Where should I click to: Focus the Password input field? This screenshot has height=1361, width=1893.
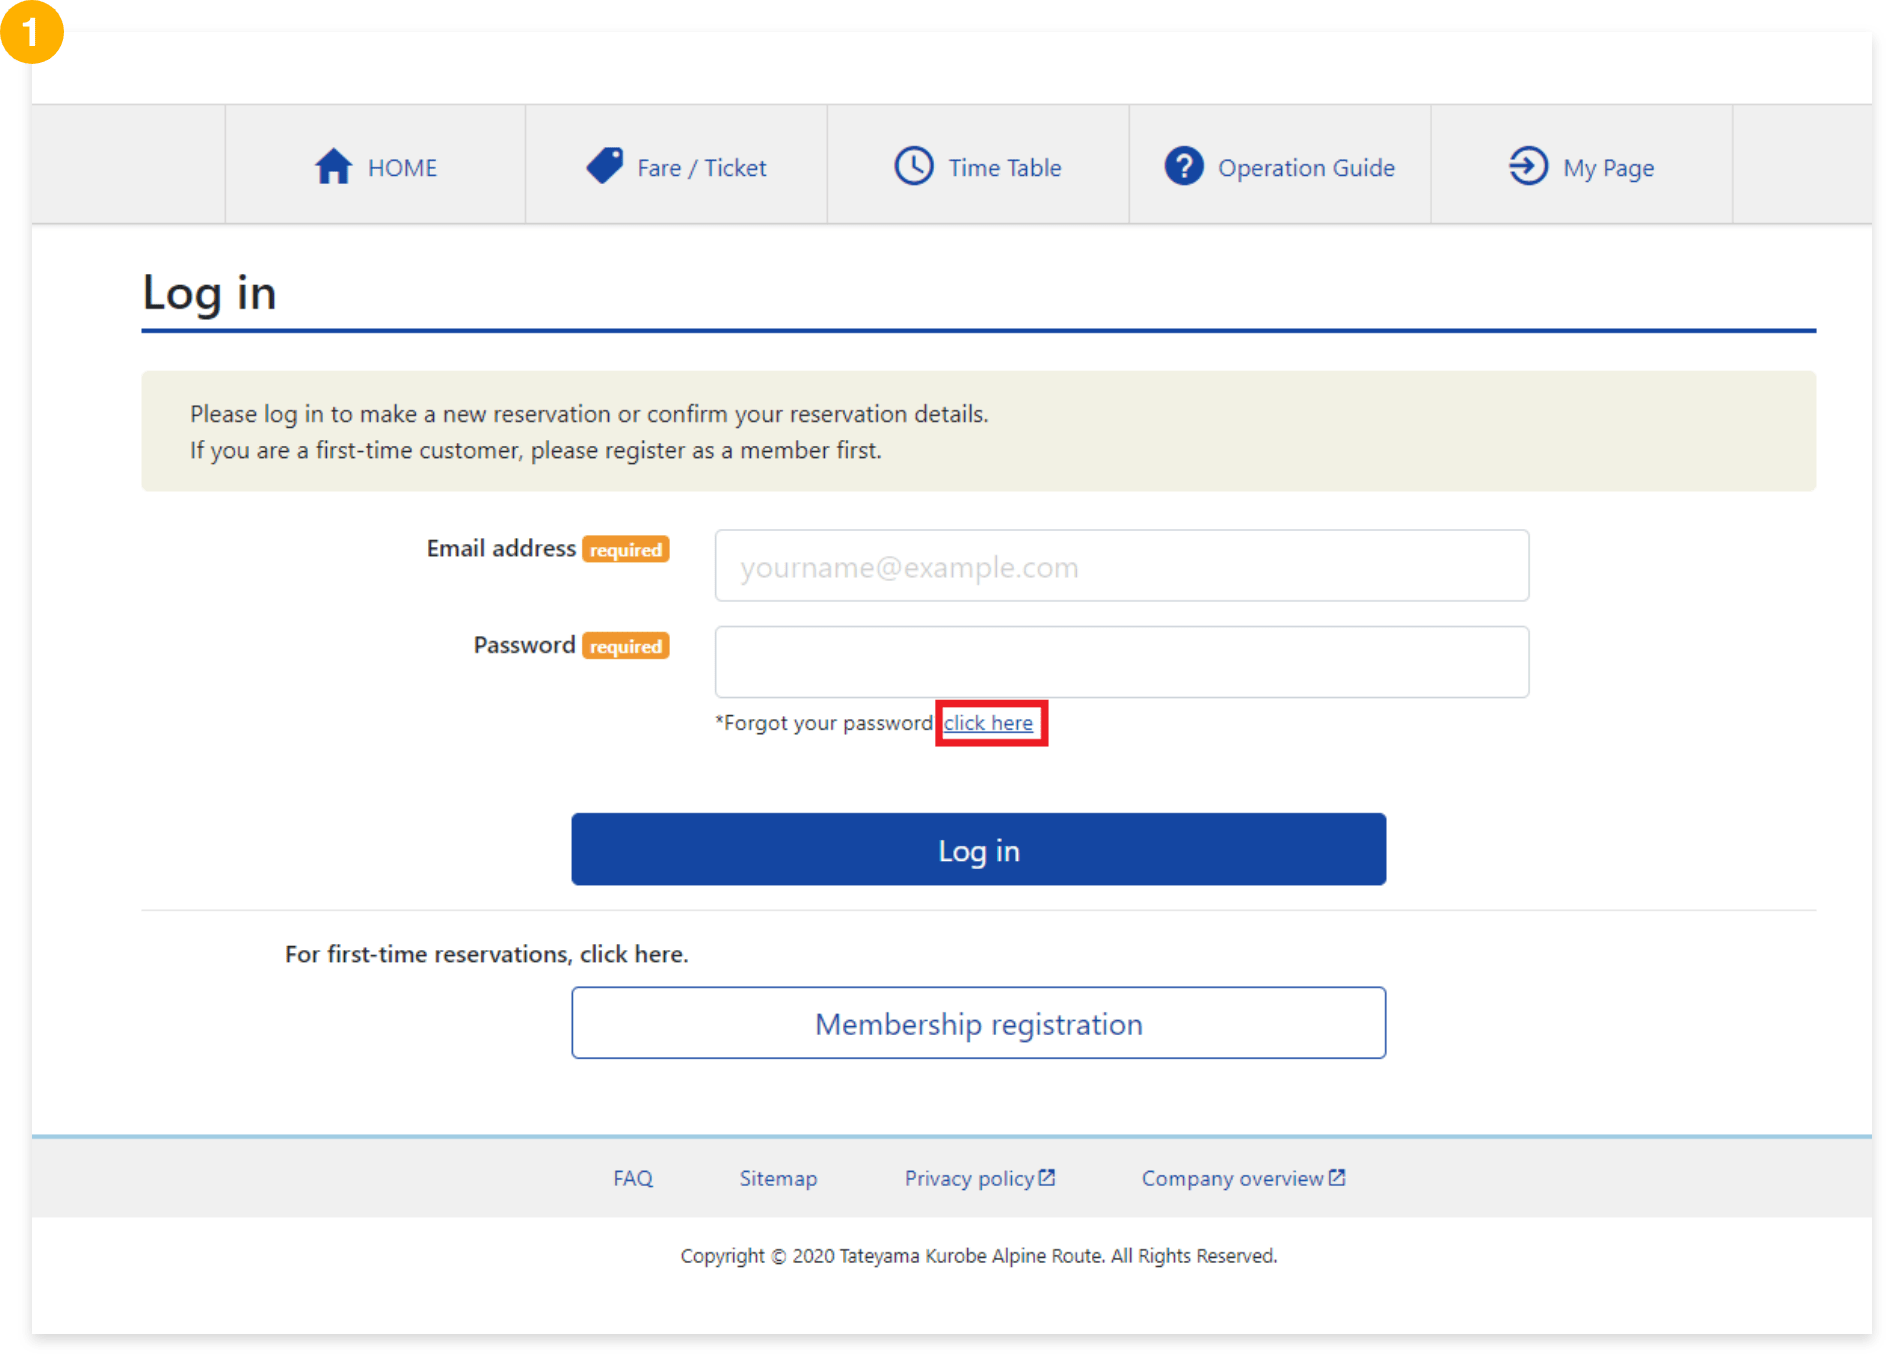coord(1122,662)
